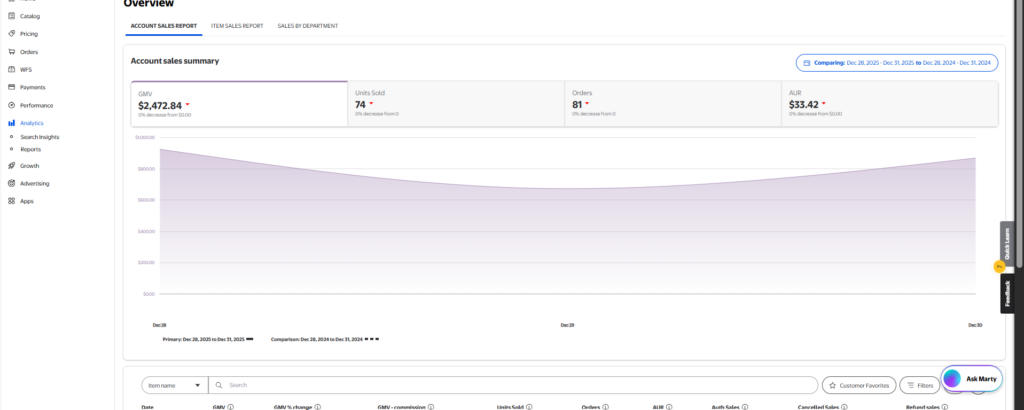Viewport: 1024px width, 410px height.
Task: Click the calendar icon in date comparison
Action: point(807,63)
